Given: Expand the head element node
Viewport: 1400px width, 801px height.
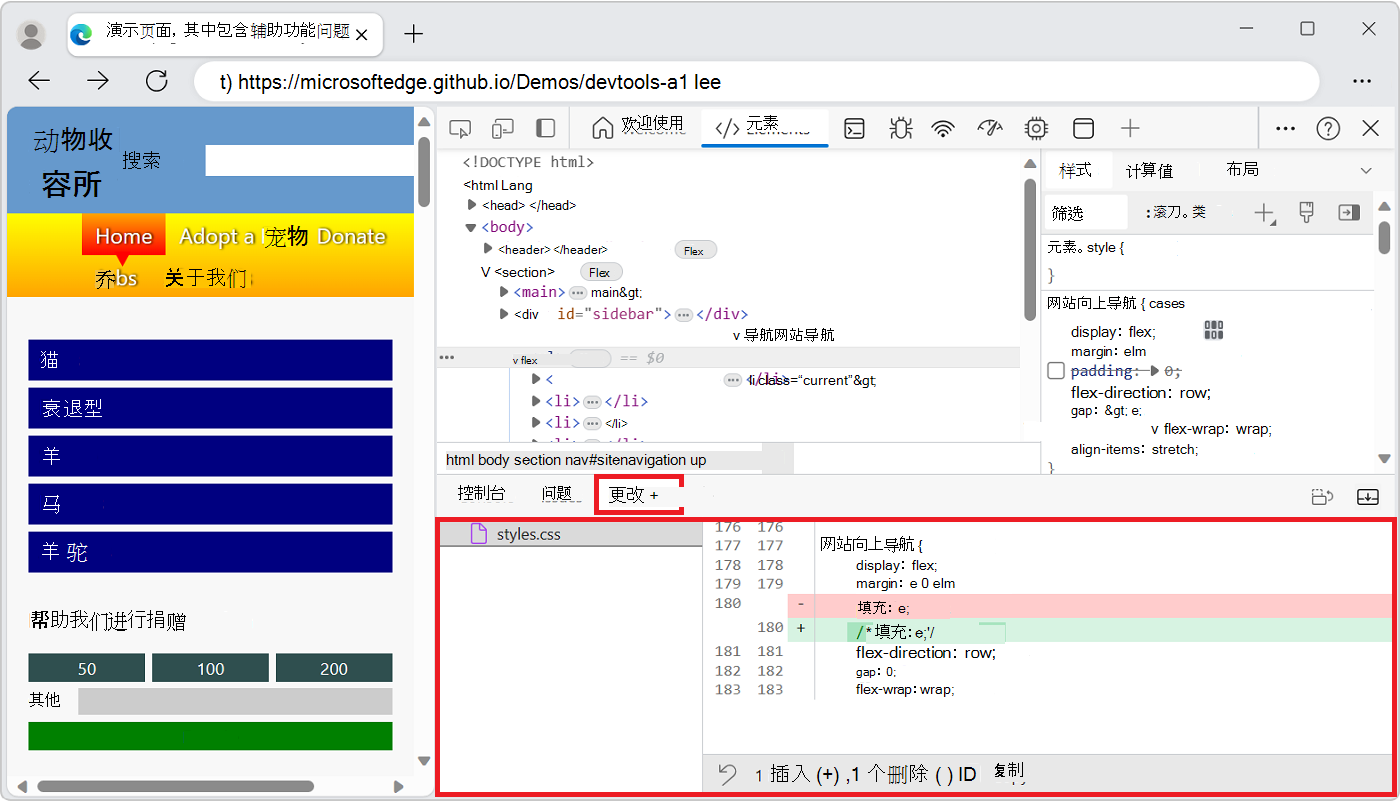Looking at the screenshot, I should click(x=472, y=205).
